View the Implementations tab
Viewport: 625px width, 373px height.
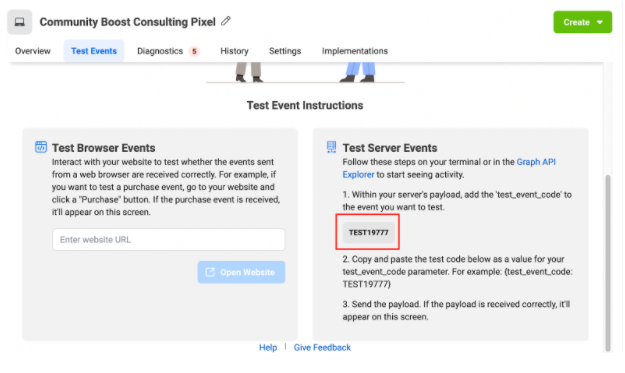(x=355, y=51)
